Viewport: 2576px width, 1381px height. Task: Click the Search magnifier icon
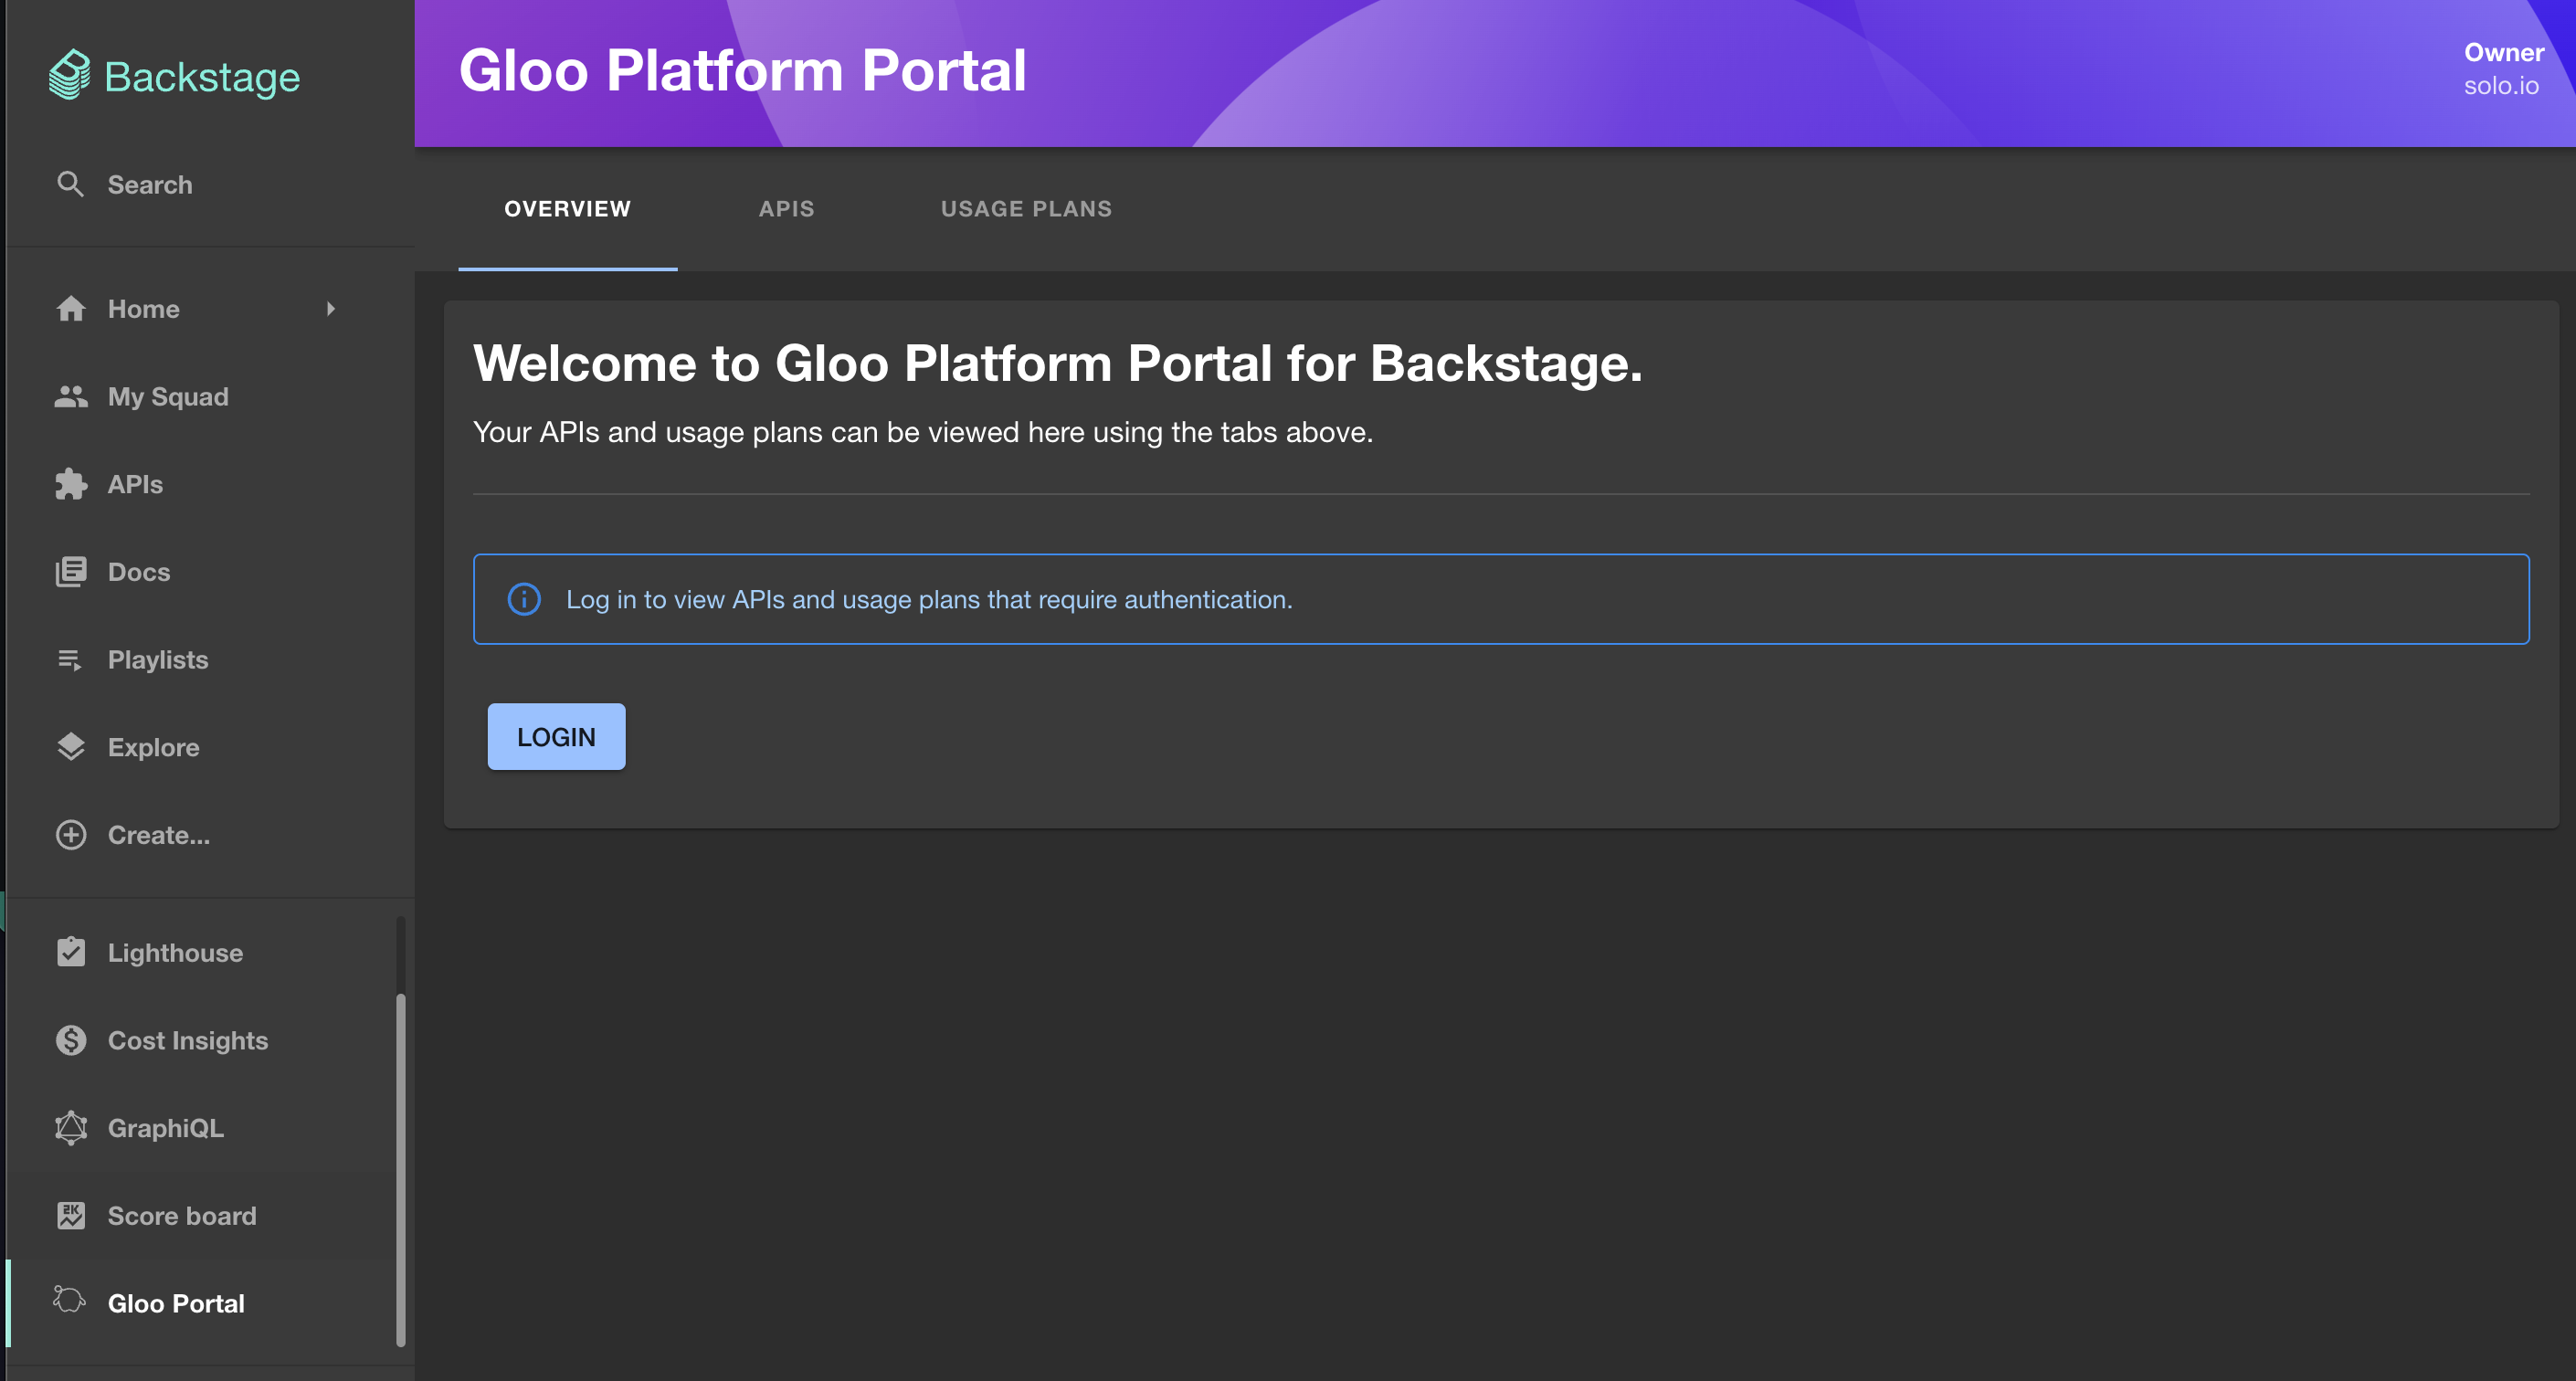click(70, 184)
